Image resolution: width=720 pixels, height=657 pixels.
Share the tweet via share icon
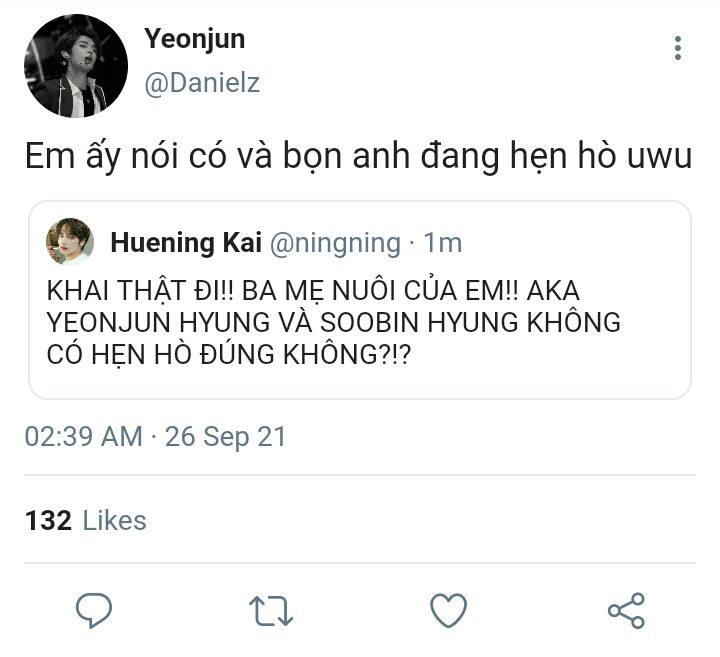pos(626,610)
